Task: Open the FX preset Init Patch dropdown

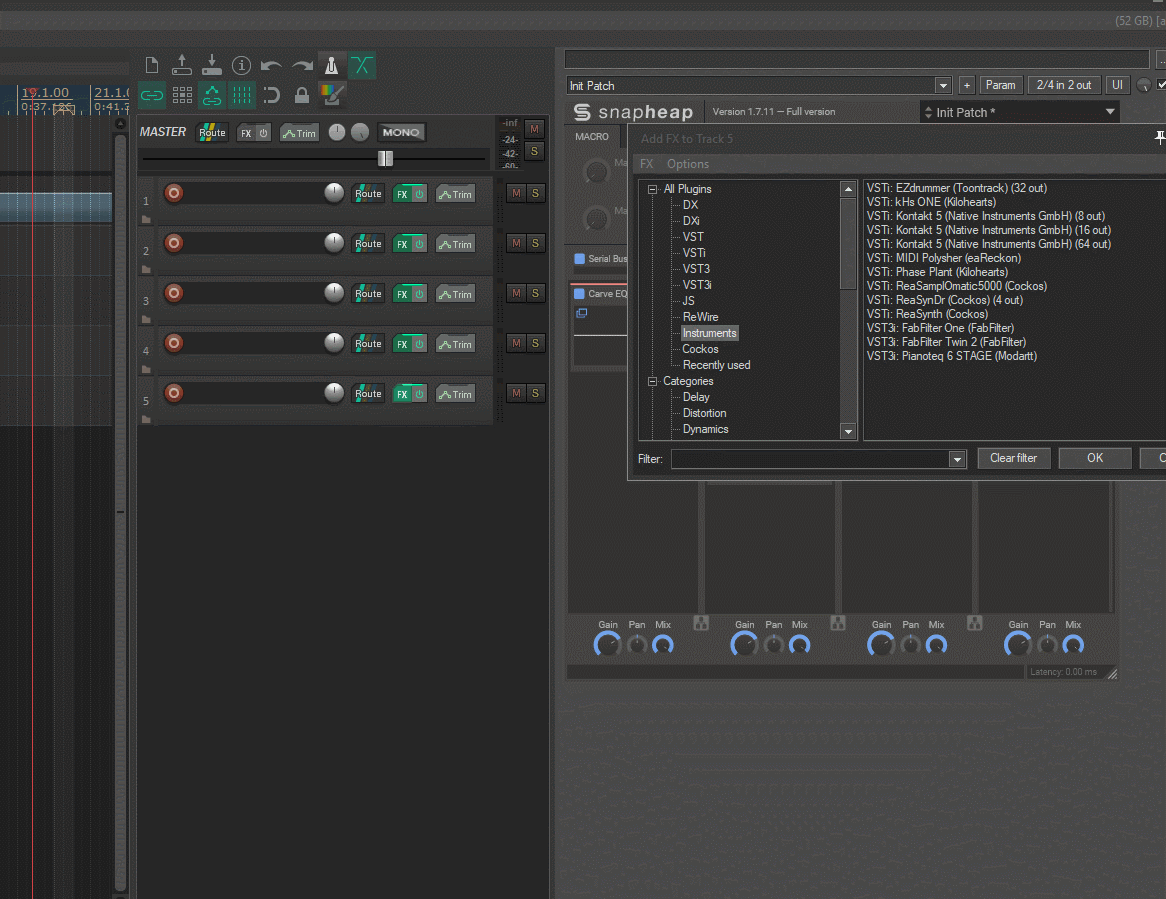Action: click(943, 86)
